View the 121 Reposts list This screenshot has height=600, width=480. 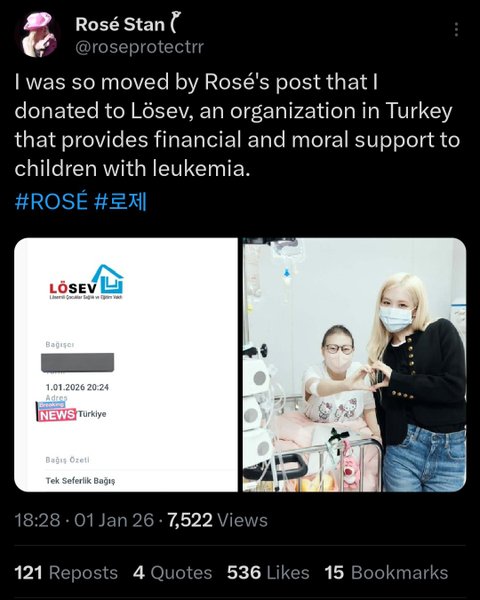(66, 573)
